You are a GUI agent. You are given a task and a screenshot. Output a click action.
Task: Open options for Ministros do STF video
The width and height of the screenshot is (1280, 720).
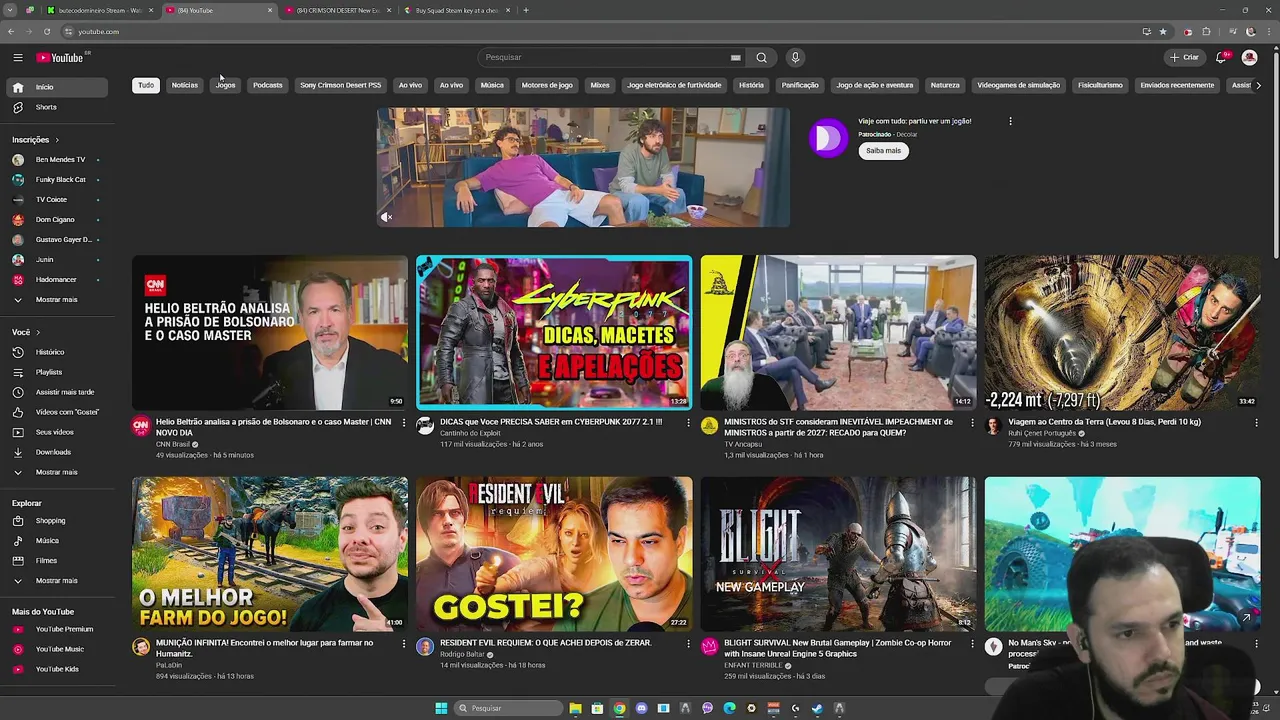click(972, 423)
